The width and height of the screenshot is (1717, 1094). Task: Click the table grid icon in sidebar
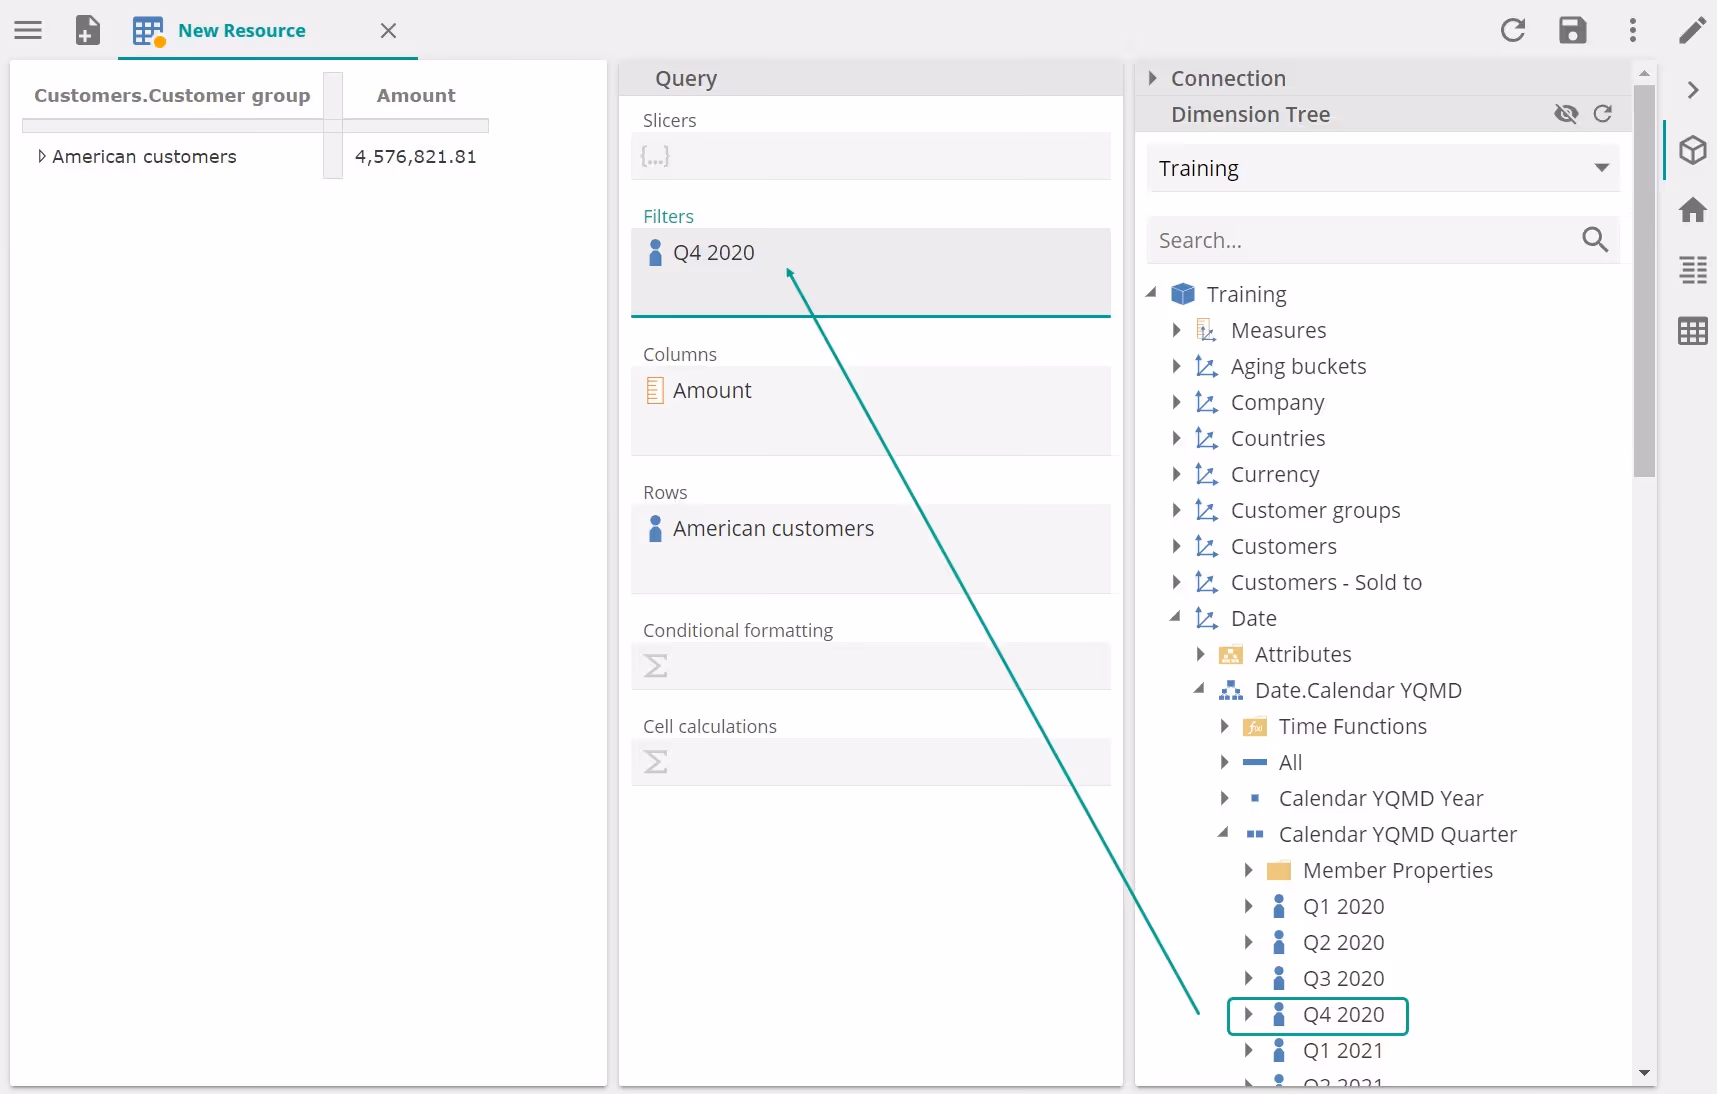[1692, 331]
